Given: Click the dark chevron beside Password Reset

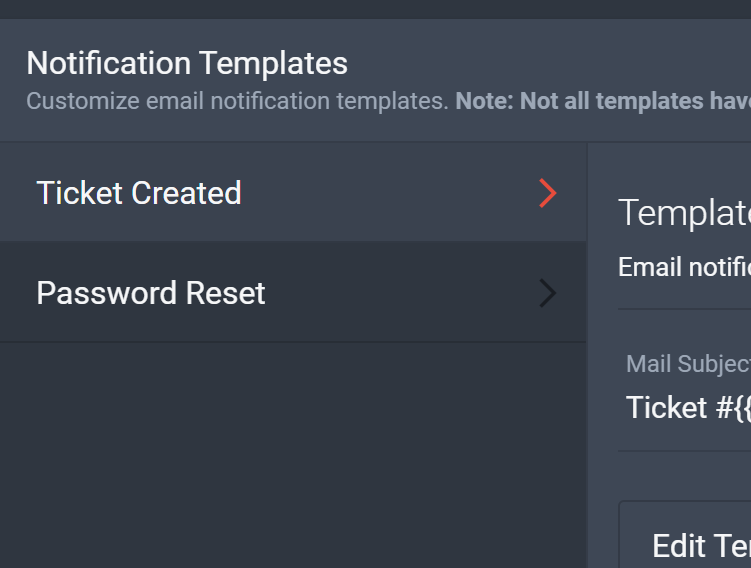Looking at the screenshot, I should point(548,293).
